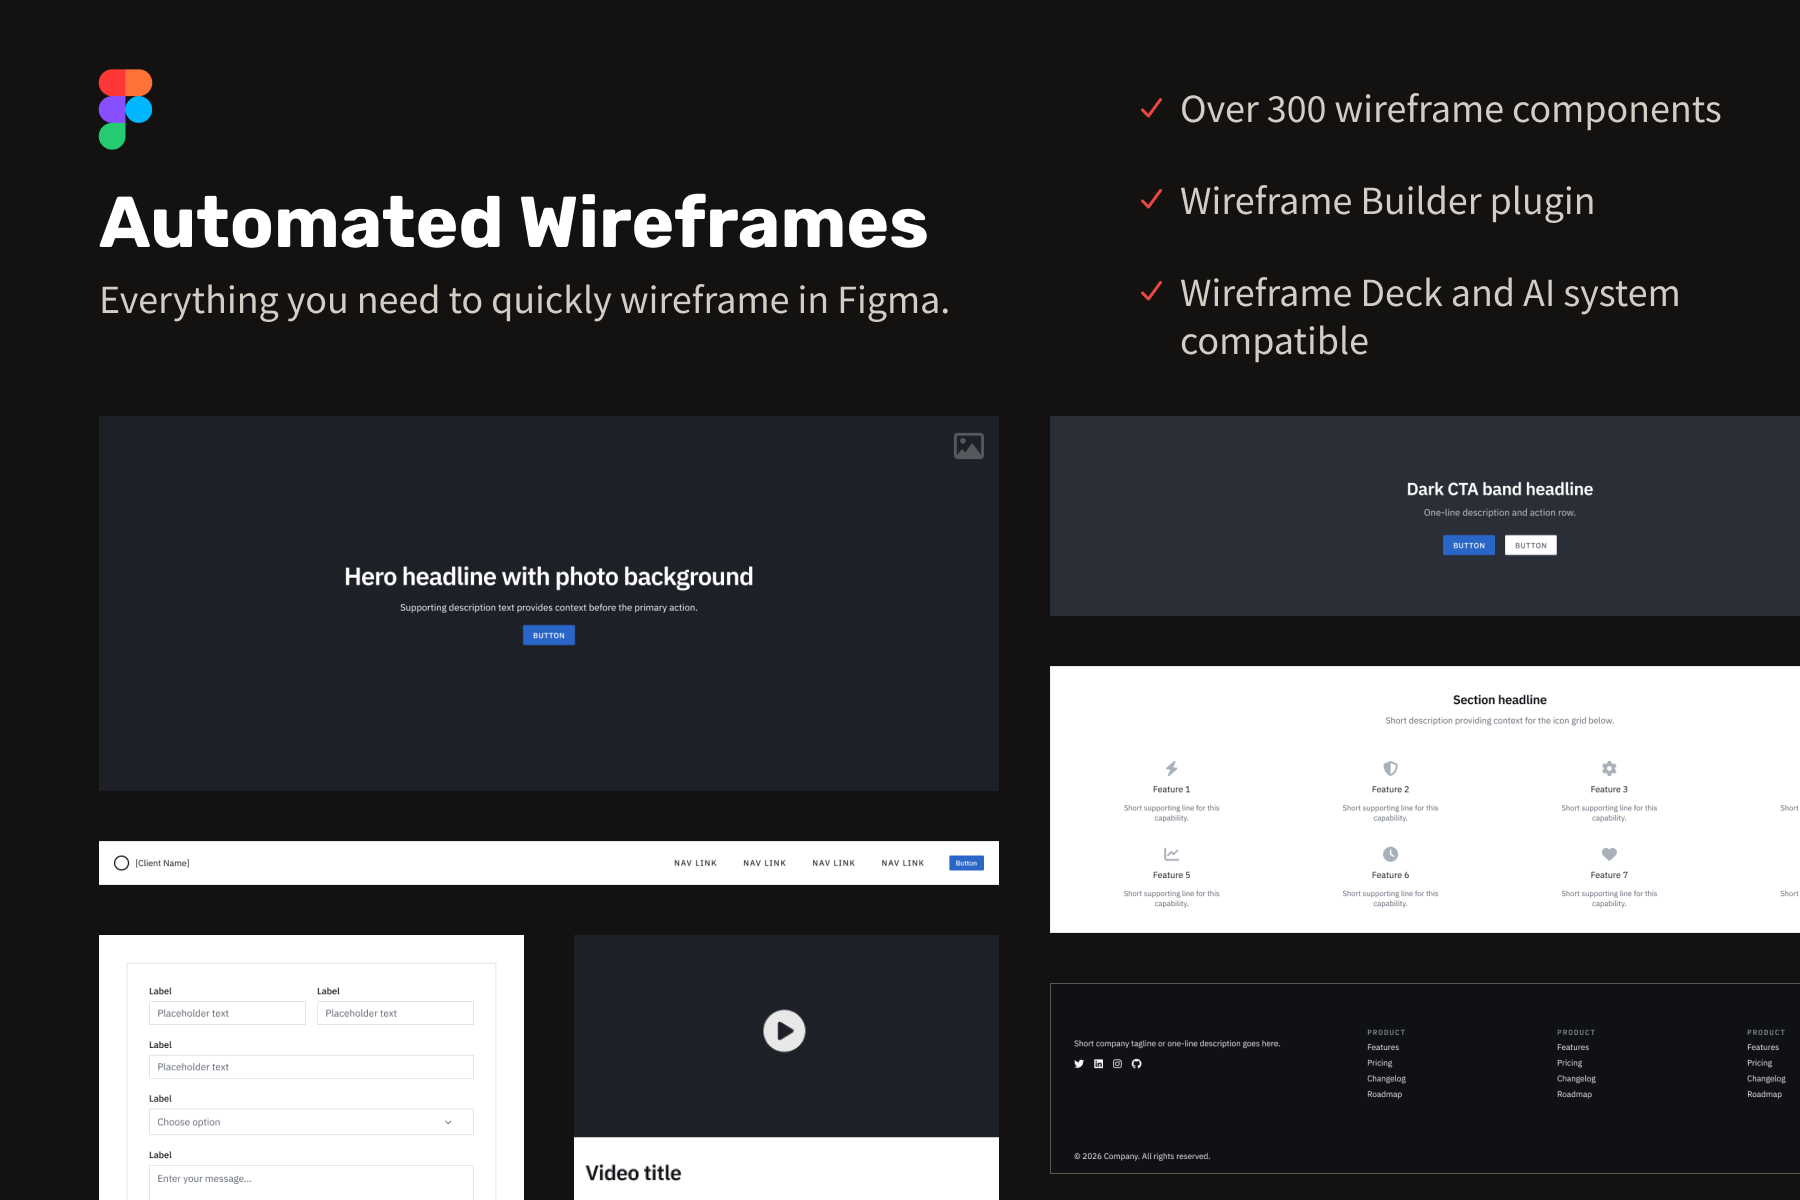Click the Feature 6 label
The height and width of the screenshot is (1200, 1800).
pos(1390,875)
